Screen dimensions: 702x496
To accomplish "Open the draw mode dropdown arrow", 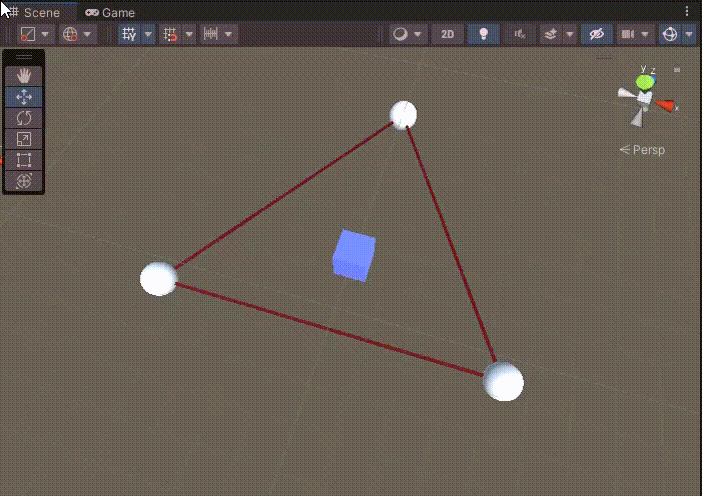I will point(418,34).
